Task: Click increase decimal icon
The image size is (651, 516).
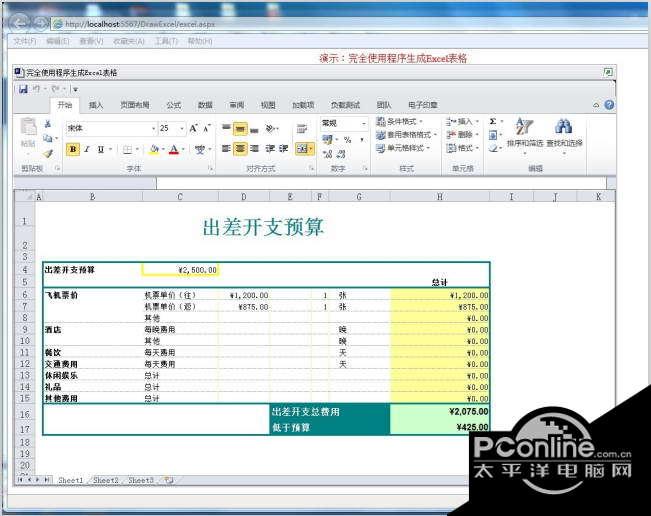Action: pyautogui.click(x=328, y=154)
